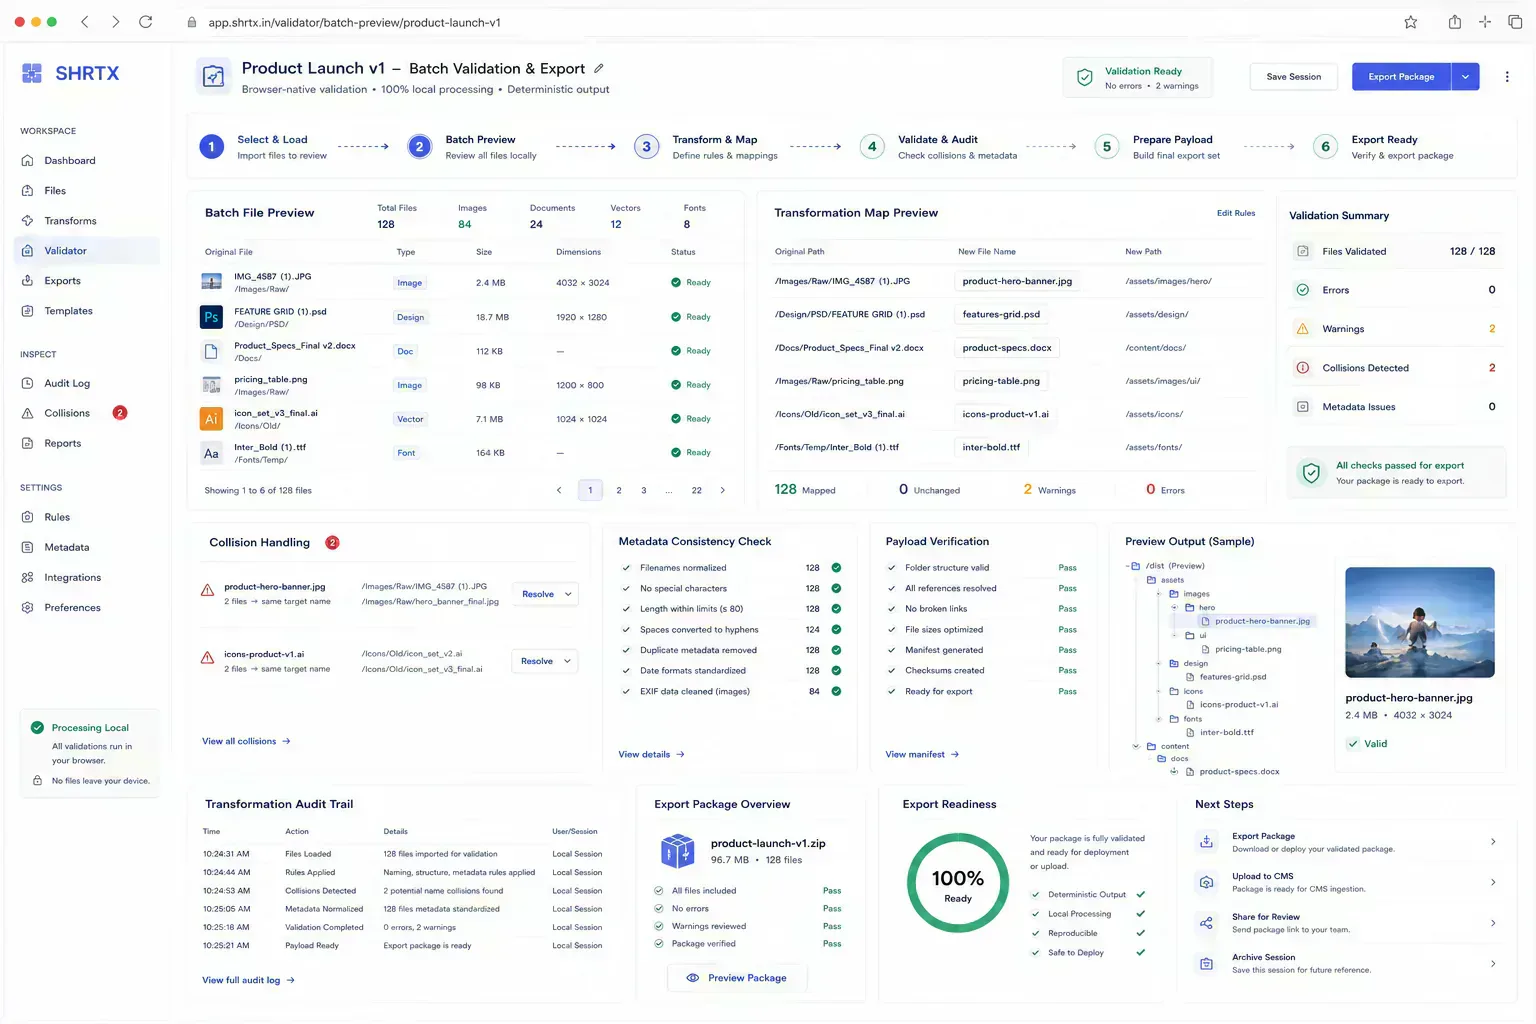Toggle the Deterministic Output checkbox

(1035, 895)
